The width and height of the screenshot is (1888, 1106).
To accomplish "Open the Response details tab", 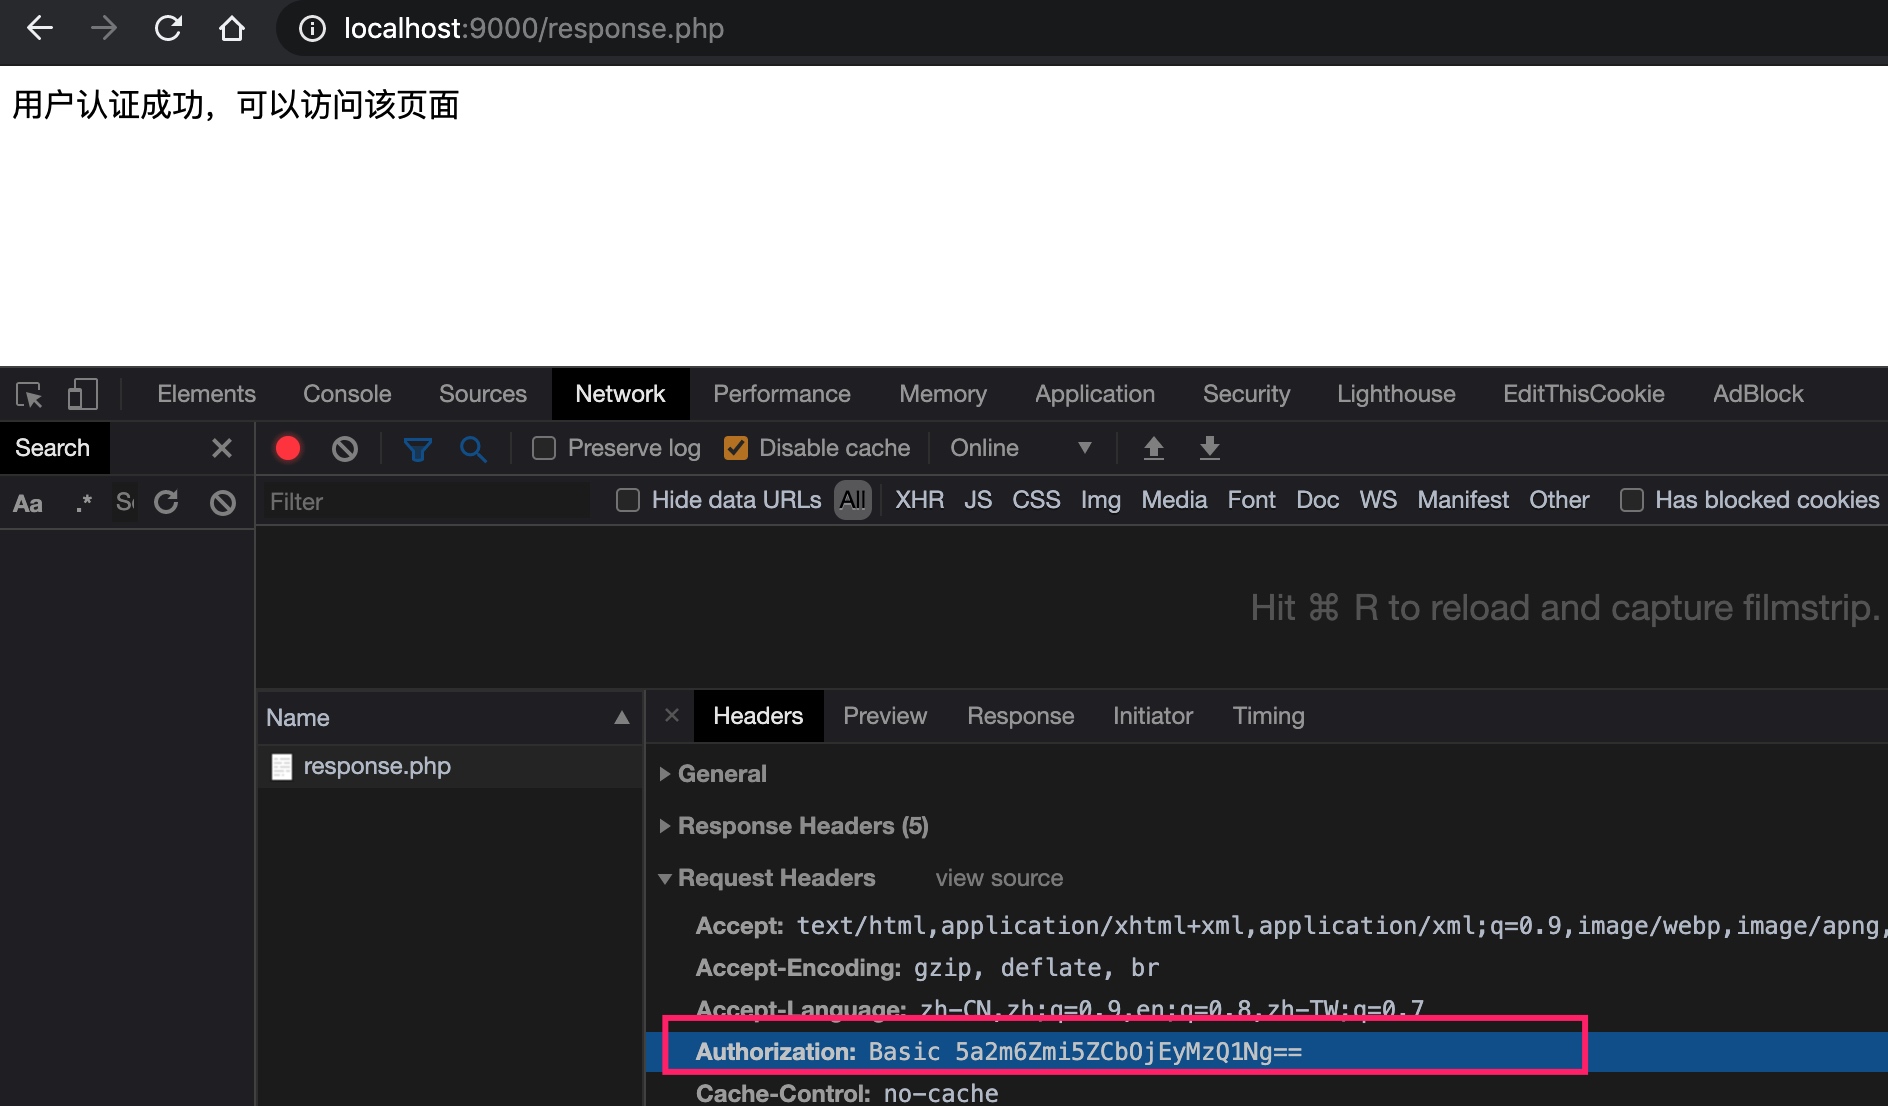I will (1020, 716).
